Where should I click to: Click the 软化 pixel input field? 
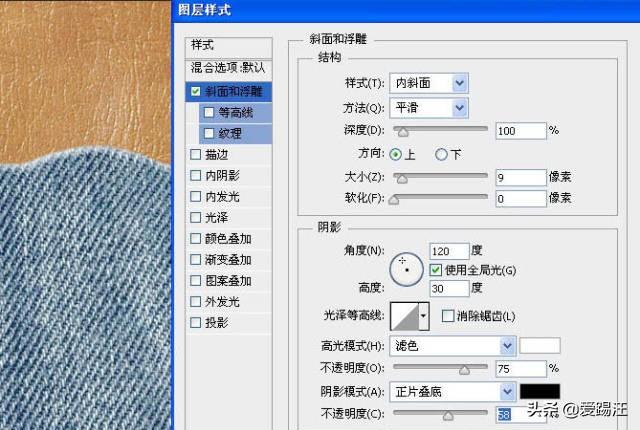(x=521, y=199)
